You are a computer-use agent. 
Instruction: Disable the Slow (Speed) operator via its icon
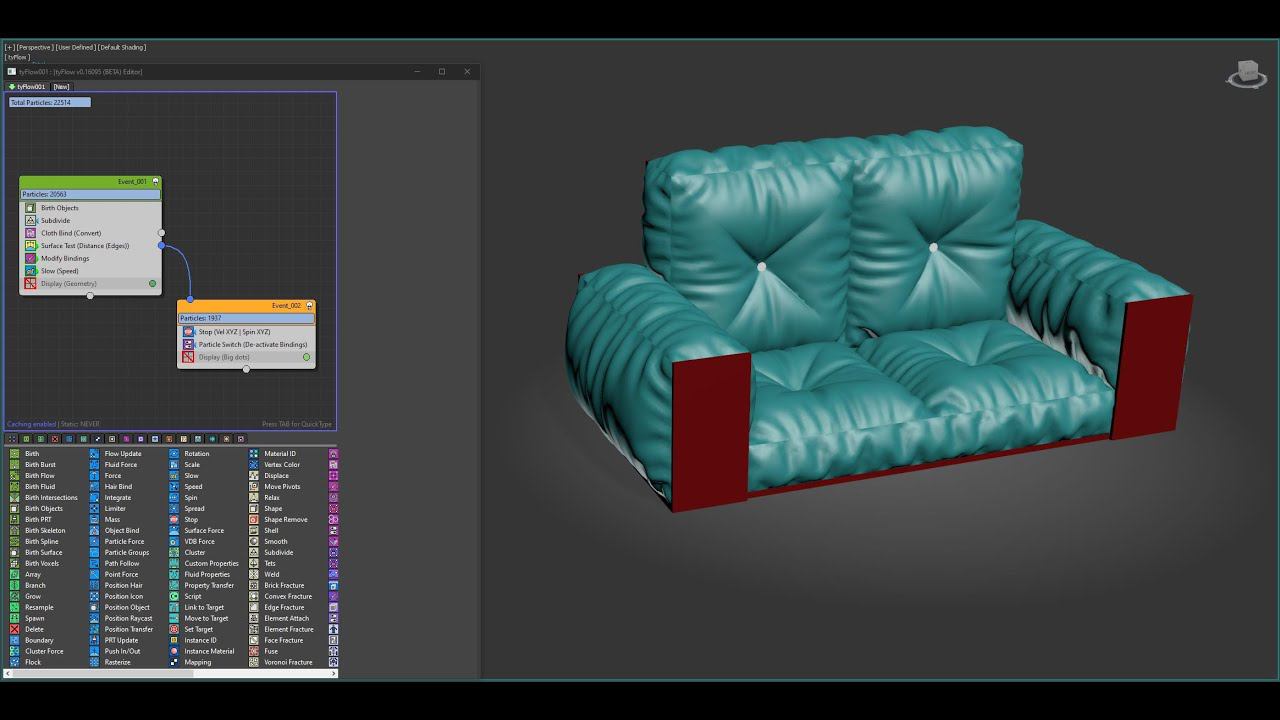pos(31,271)
